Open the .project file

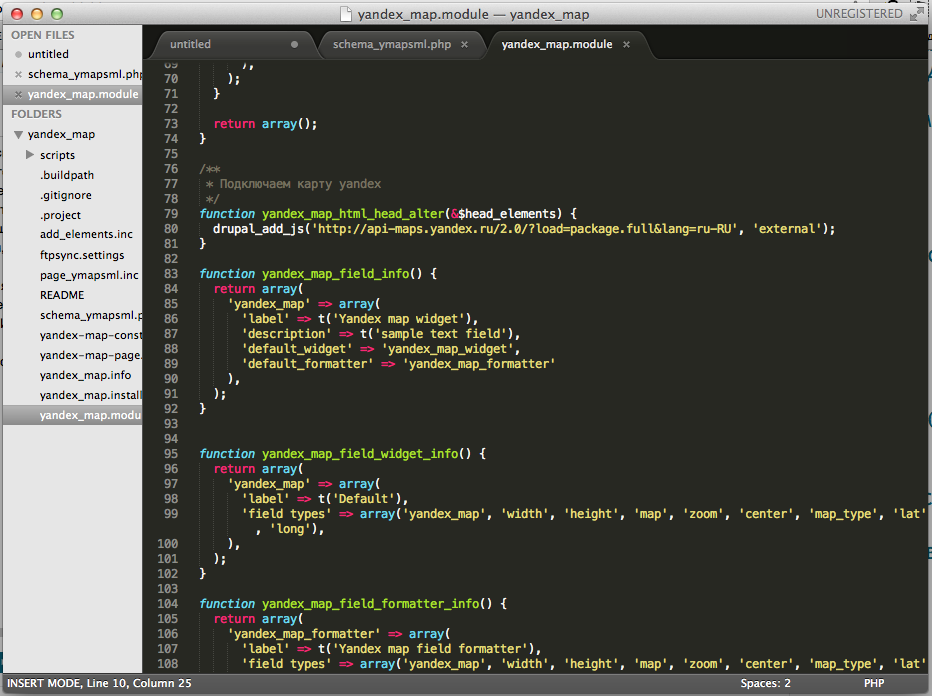click(60, 215)
